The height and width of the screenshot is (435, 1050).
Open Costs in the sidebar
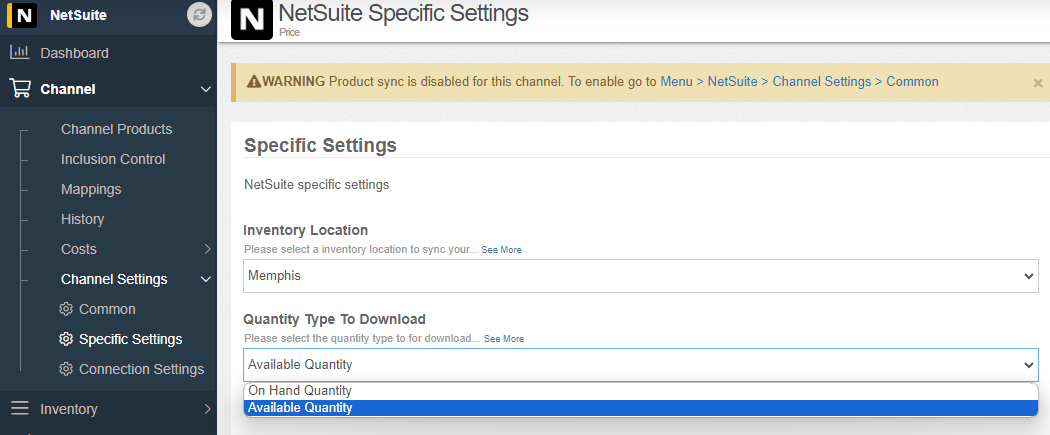tap(79, 249)
